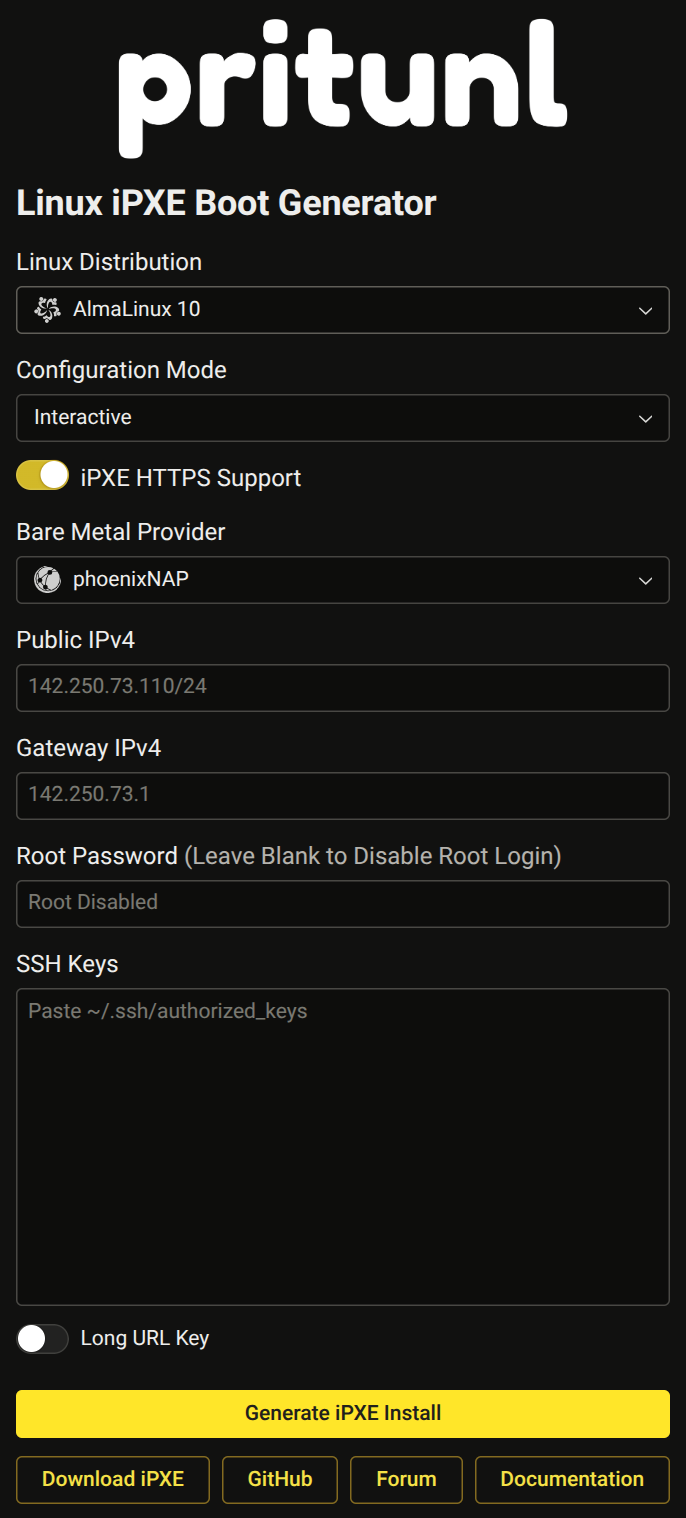686x1518 pixels.
Task: Open the Configuration Mode dropdown
Action: click(x=343, y=418)
